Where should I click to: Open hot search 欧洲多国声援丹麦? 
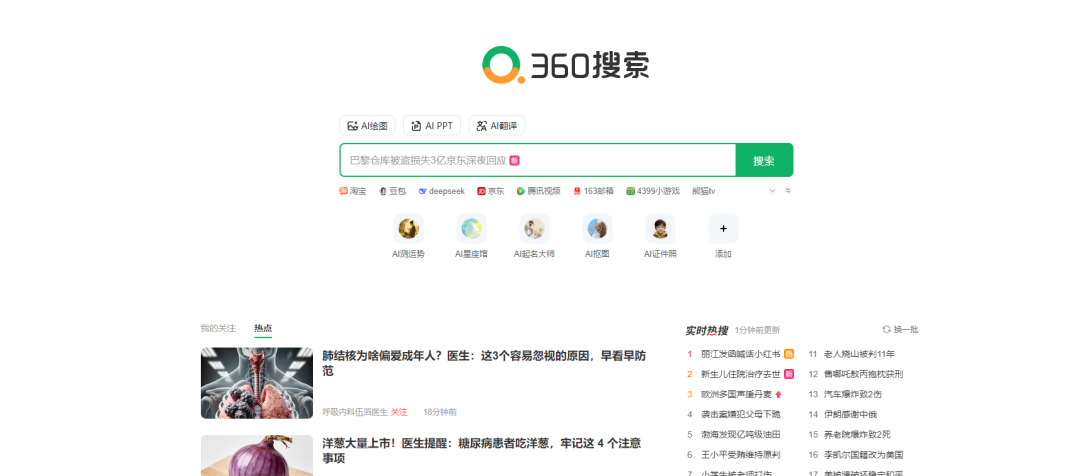point(736,394)
